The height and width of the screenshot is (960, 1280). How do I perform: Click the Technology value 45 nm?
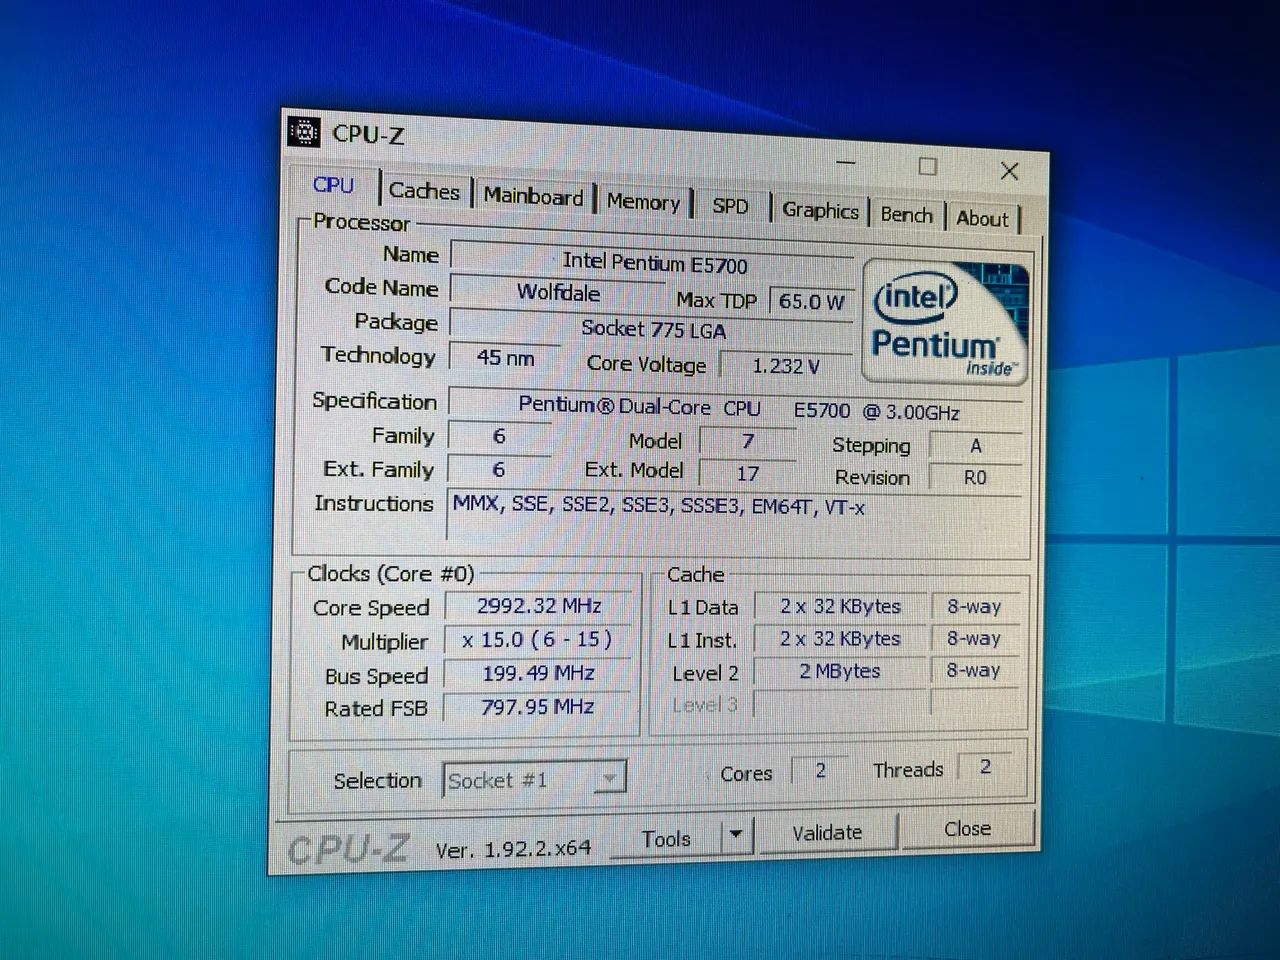(505, 357)
